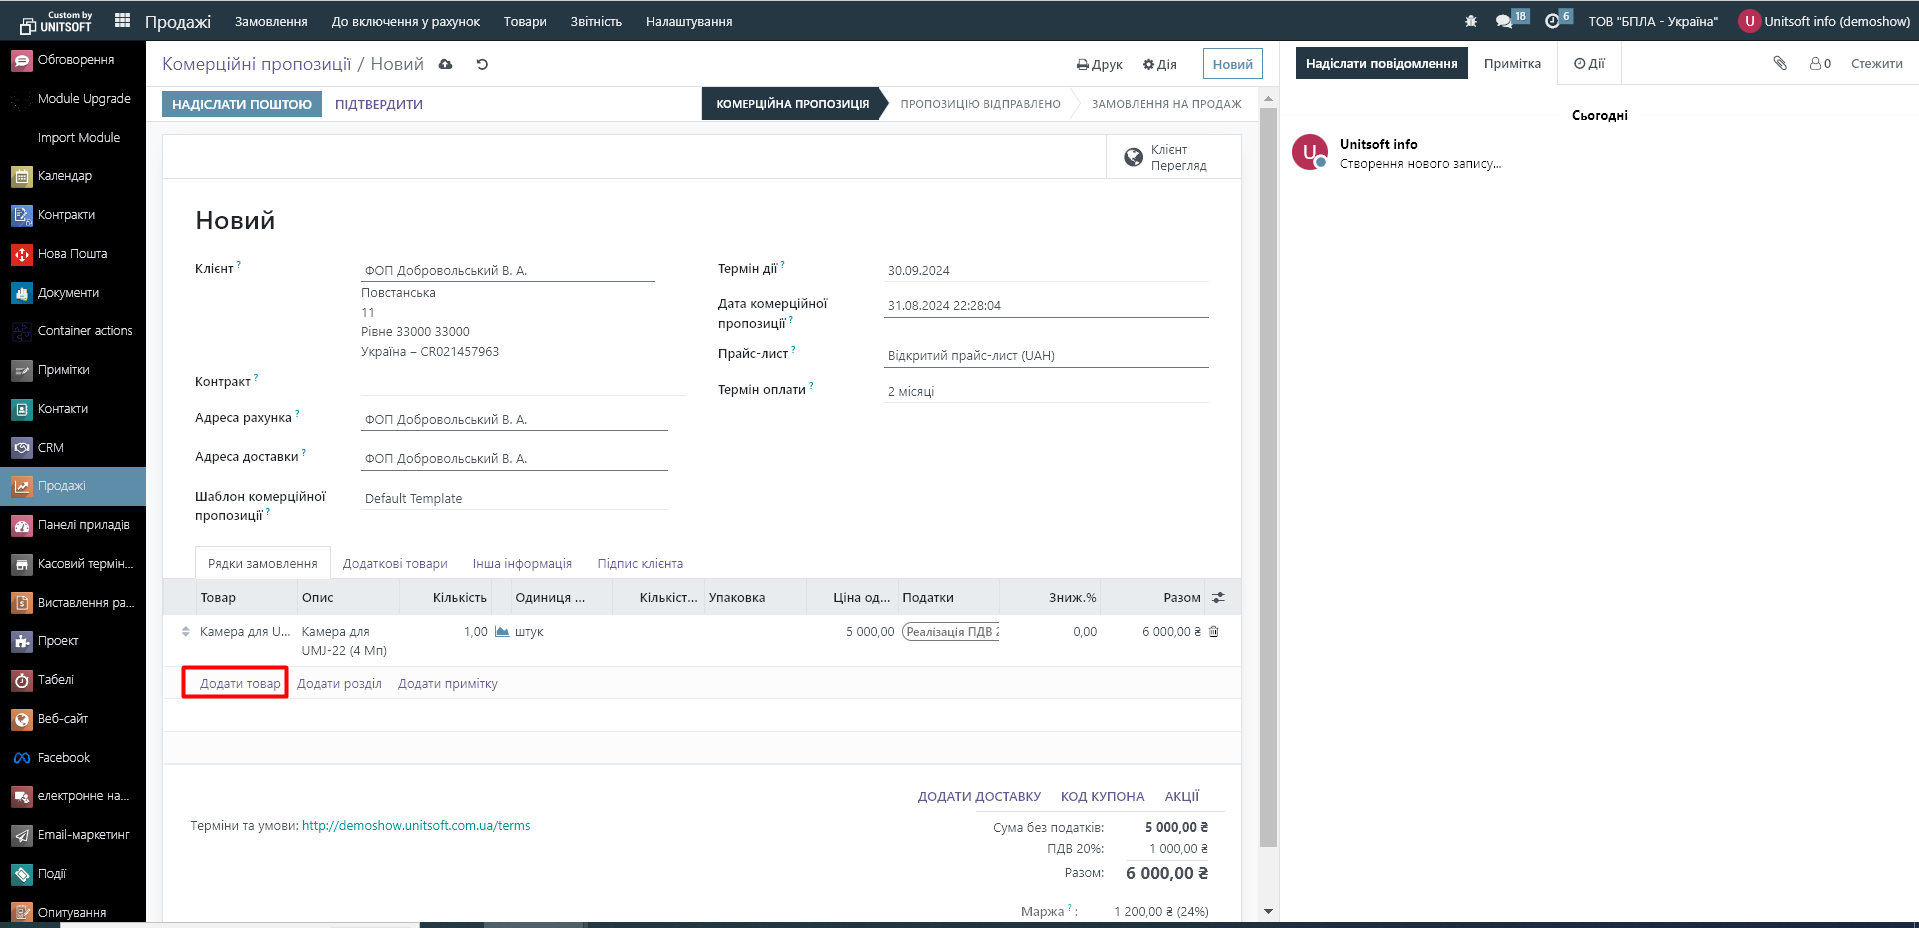The height and width of the screenshot is (928, 1919).
Task: Switch to the Додаткові товари tab
Action: pos(395,564)
